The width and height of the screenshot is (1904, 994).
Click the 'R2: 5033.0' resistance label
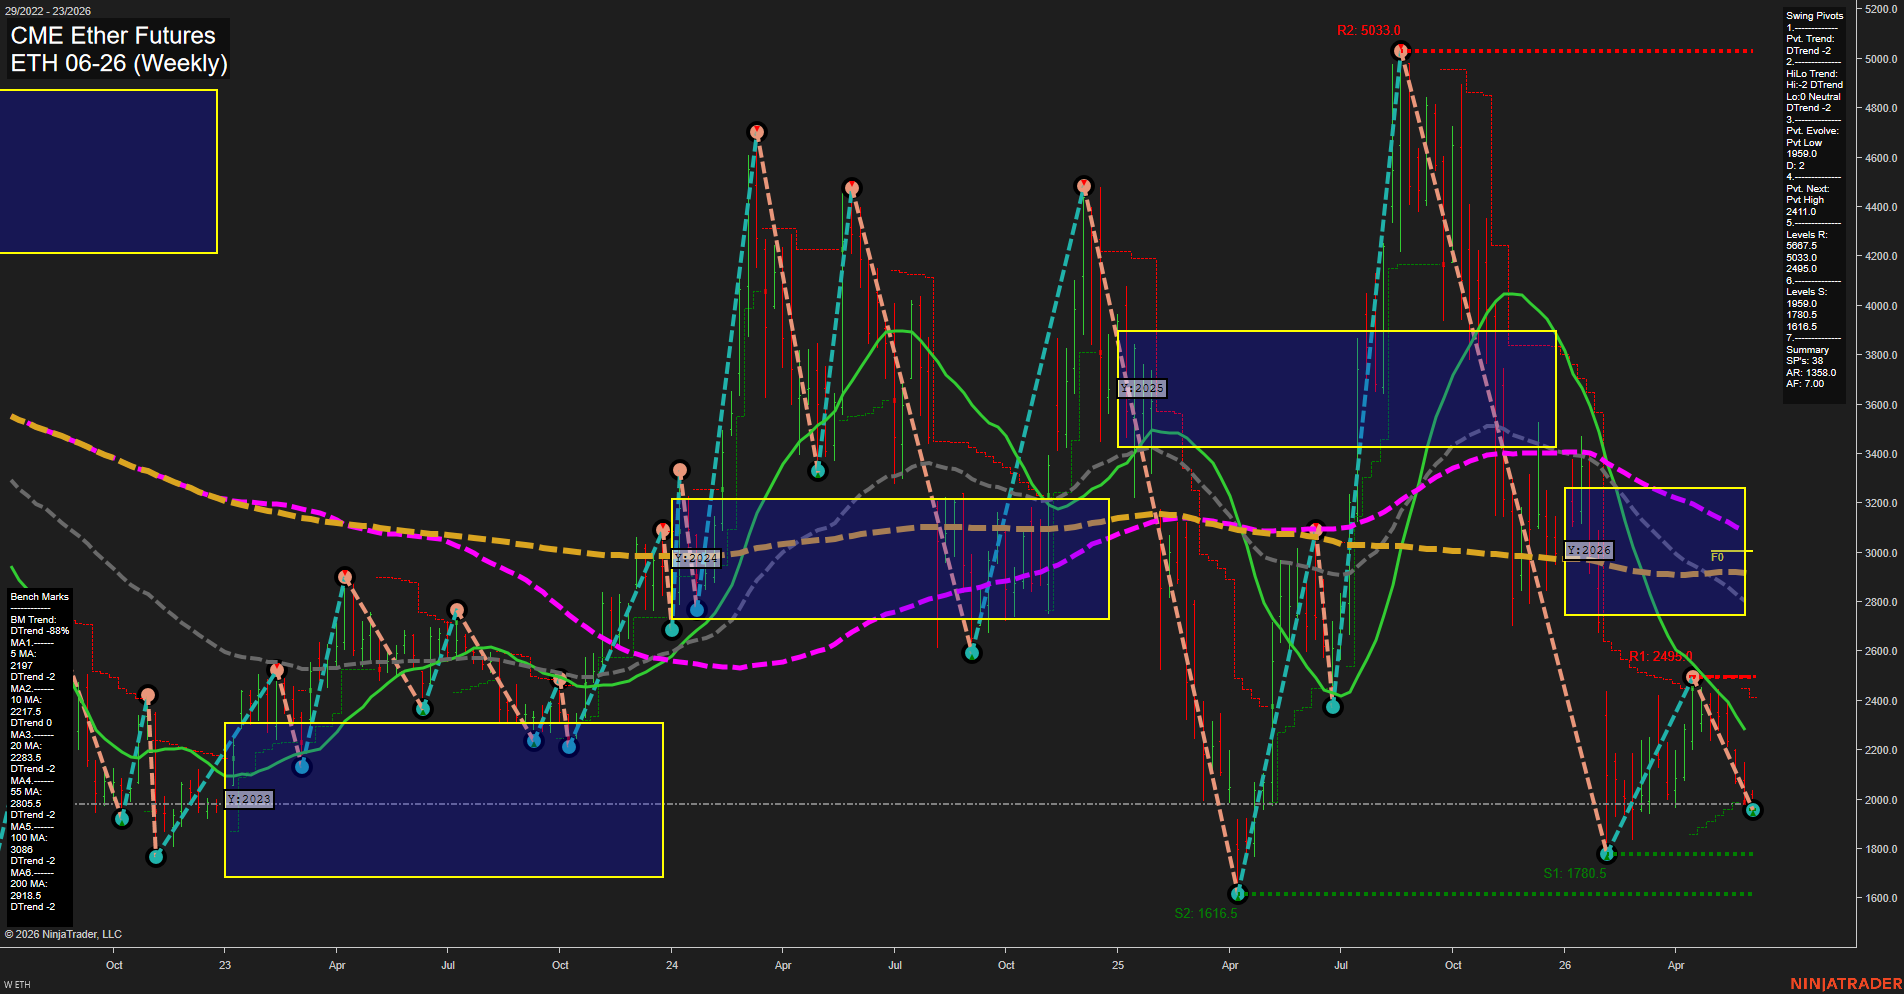coord(1368,31)
